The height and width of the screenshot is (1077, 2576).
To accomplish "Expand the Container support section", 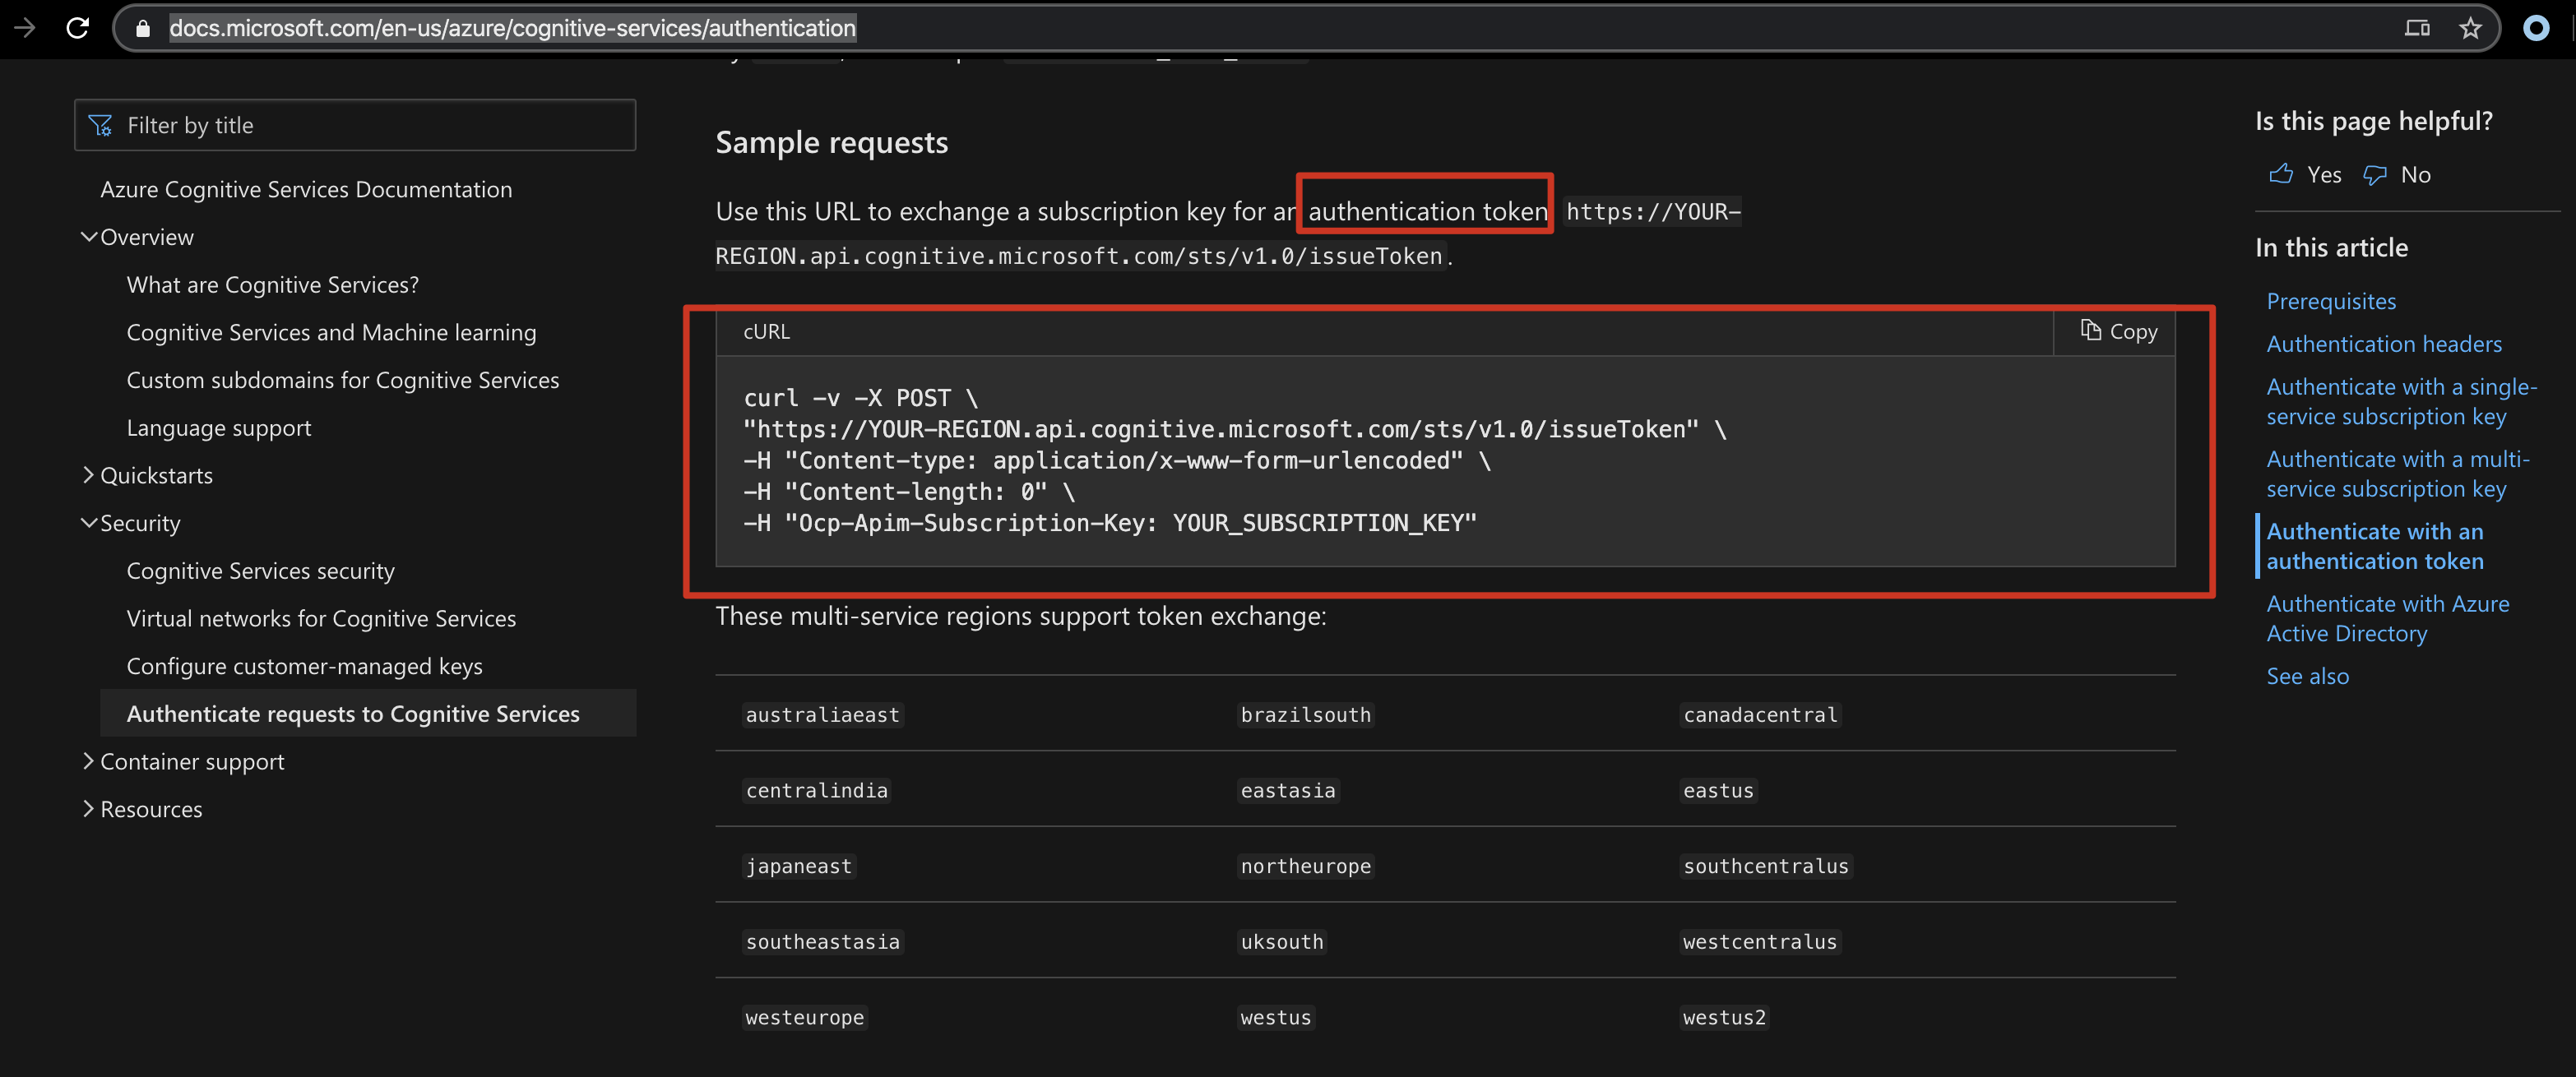I will 89,761.
